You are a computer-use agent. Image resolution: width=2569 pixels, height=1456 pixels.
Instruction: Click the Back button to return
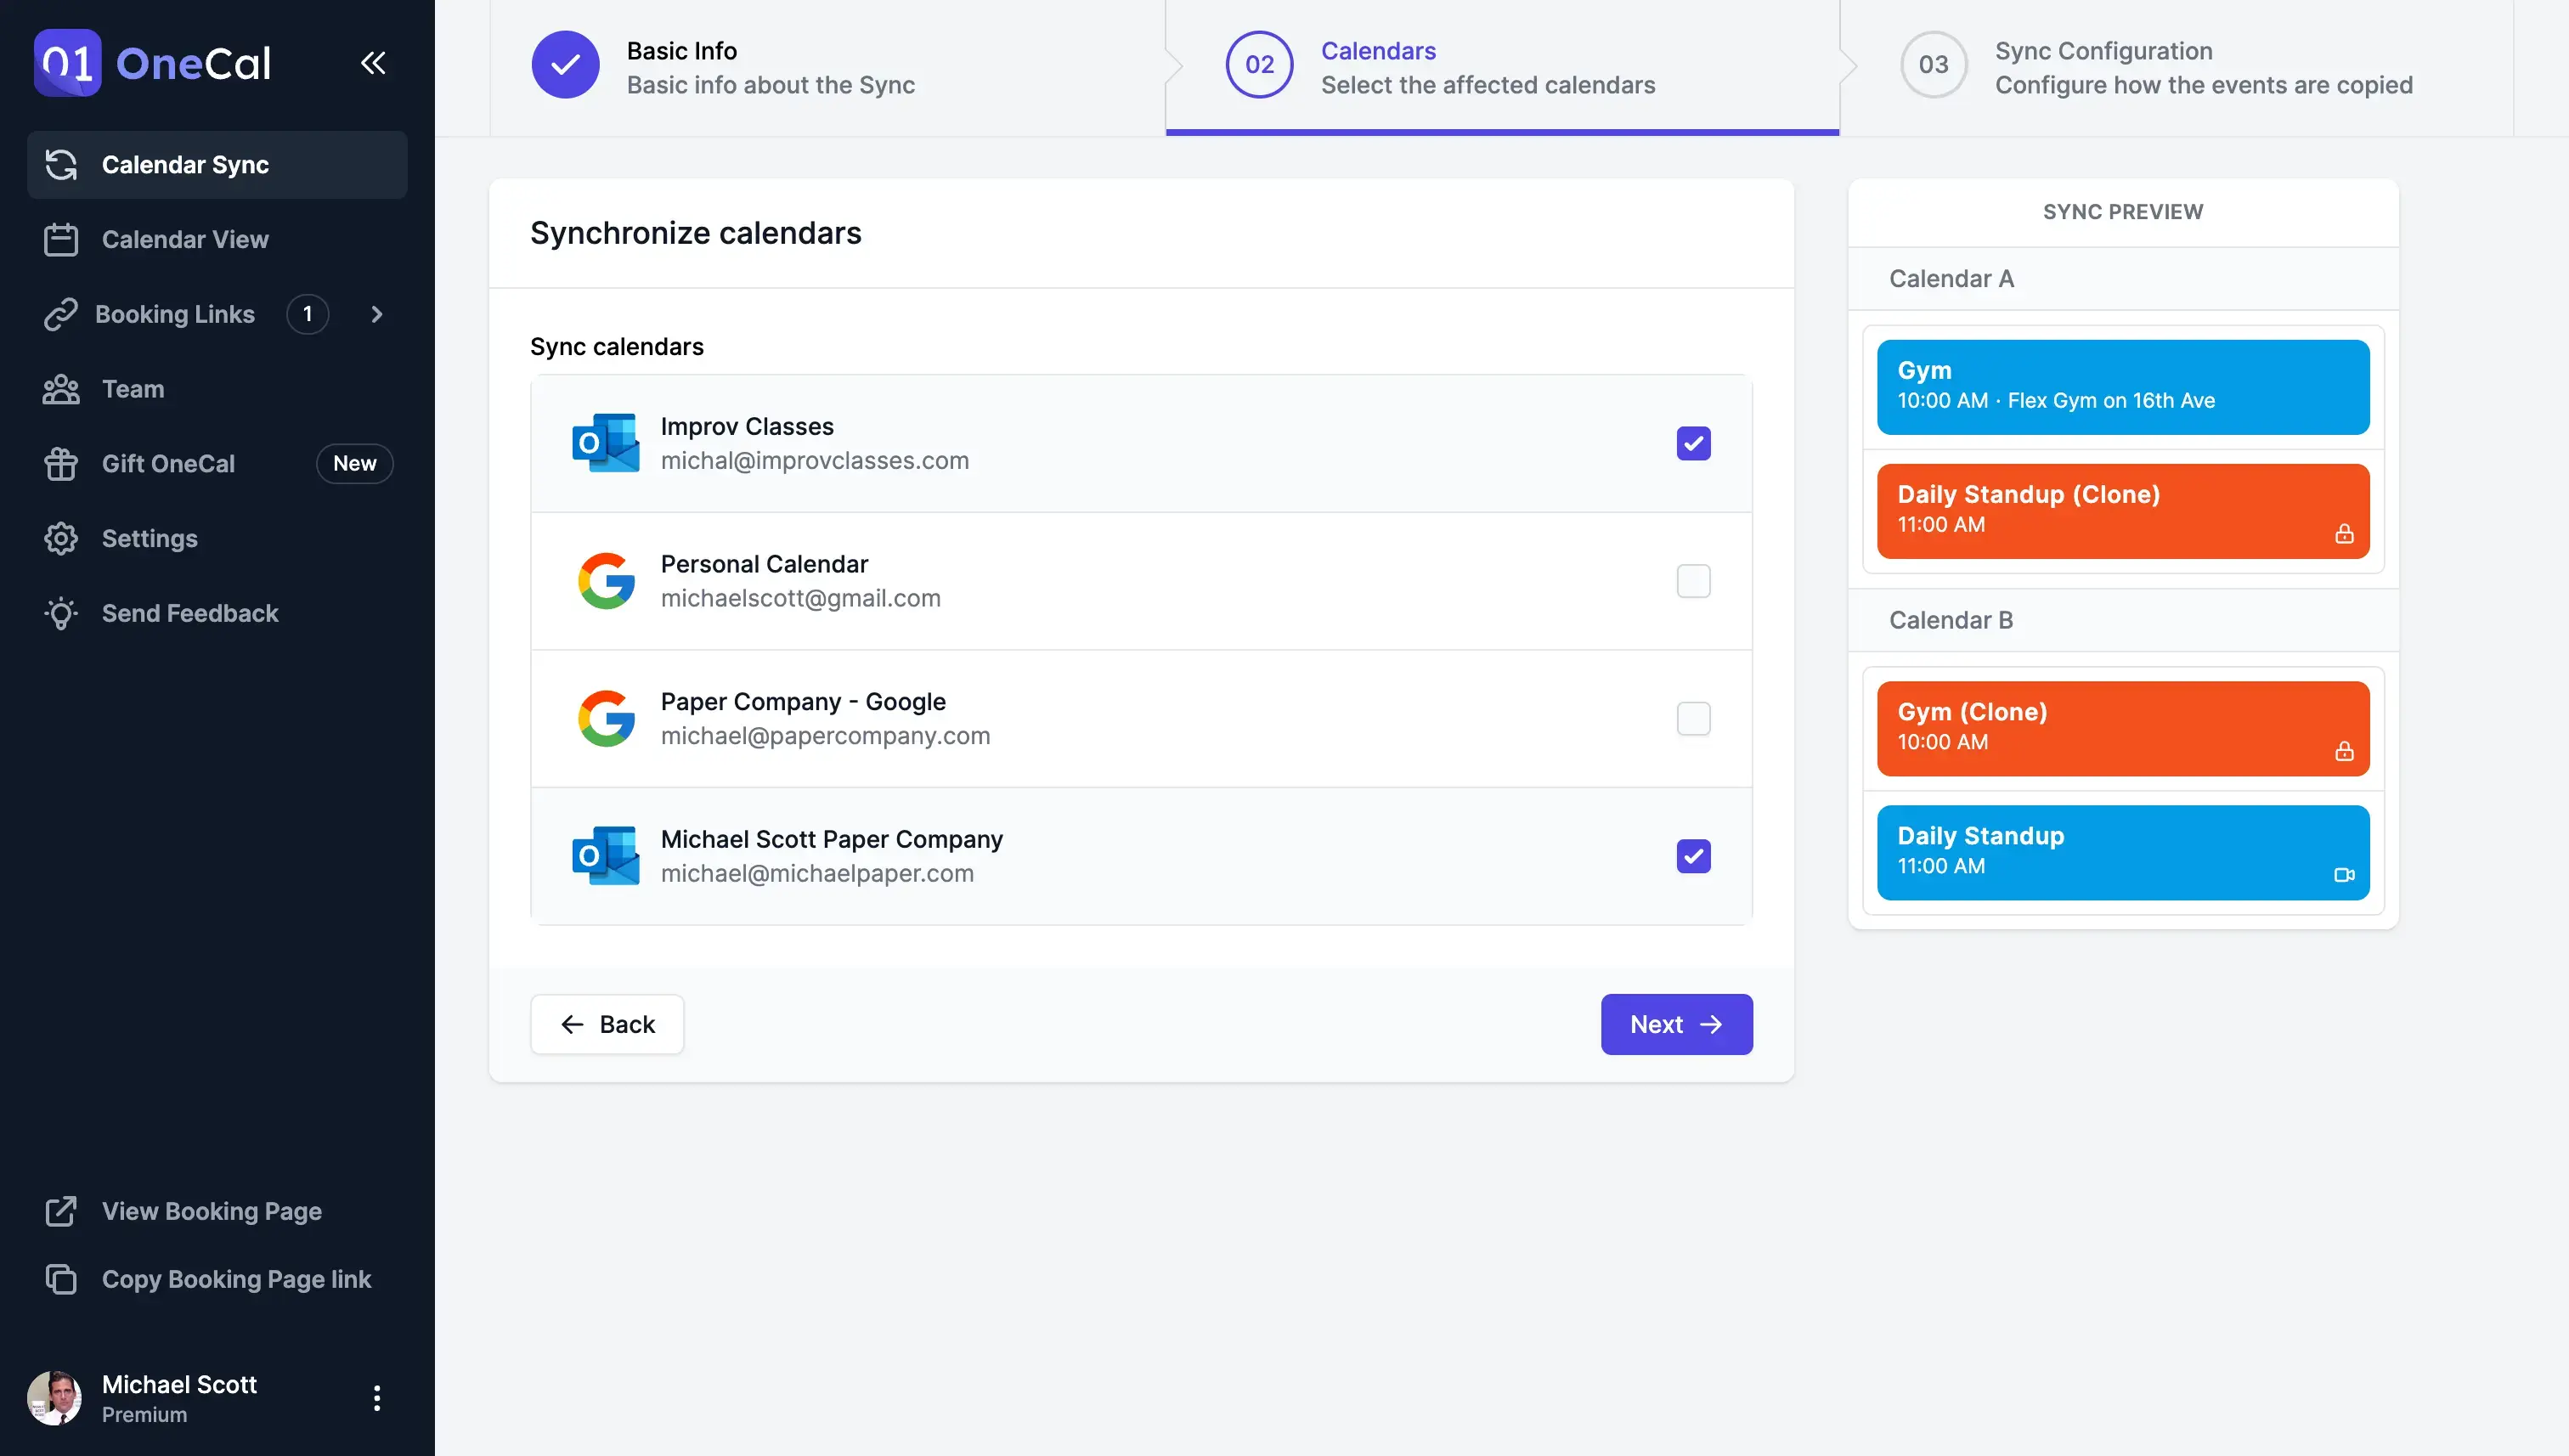coord(607,1024)
